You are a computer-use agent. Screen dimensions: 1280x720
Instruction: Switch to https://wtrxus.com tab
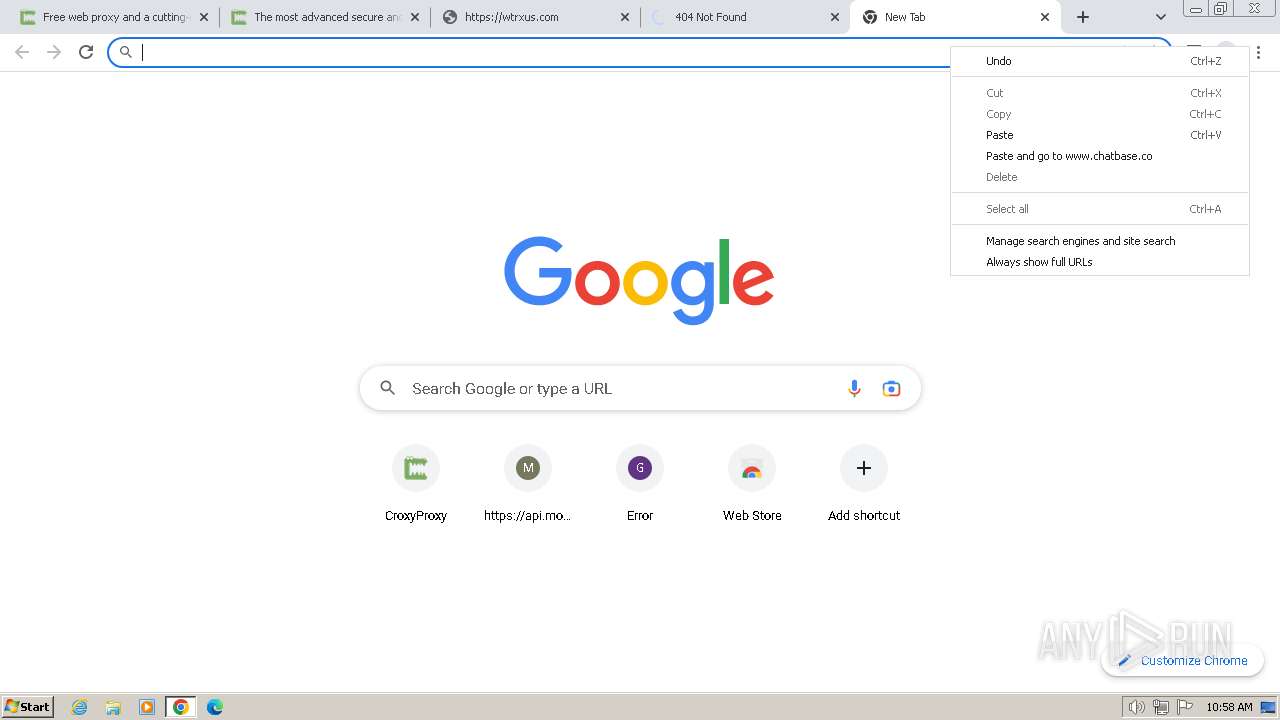(x=535, y=17)
